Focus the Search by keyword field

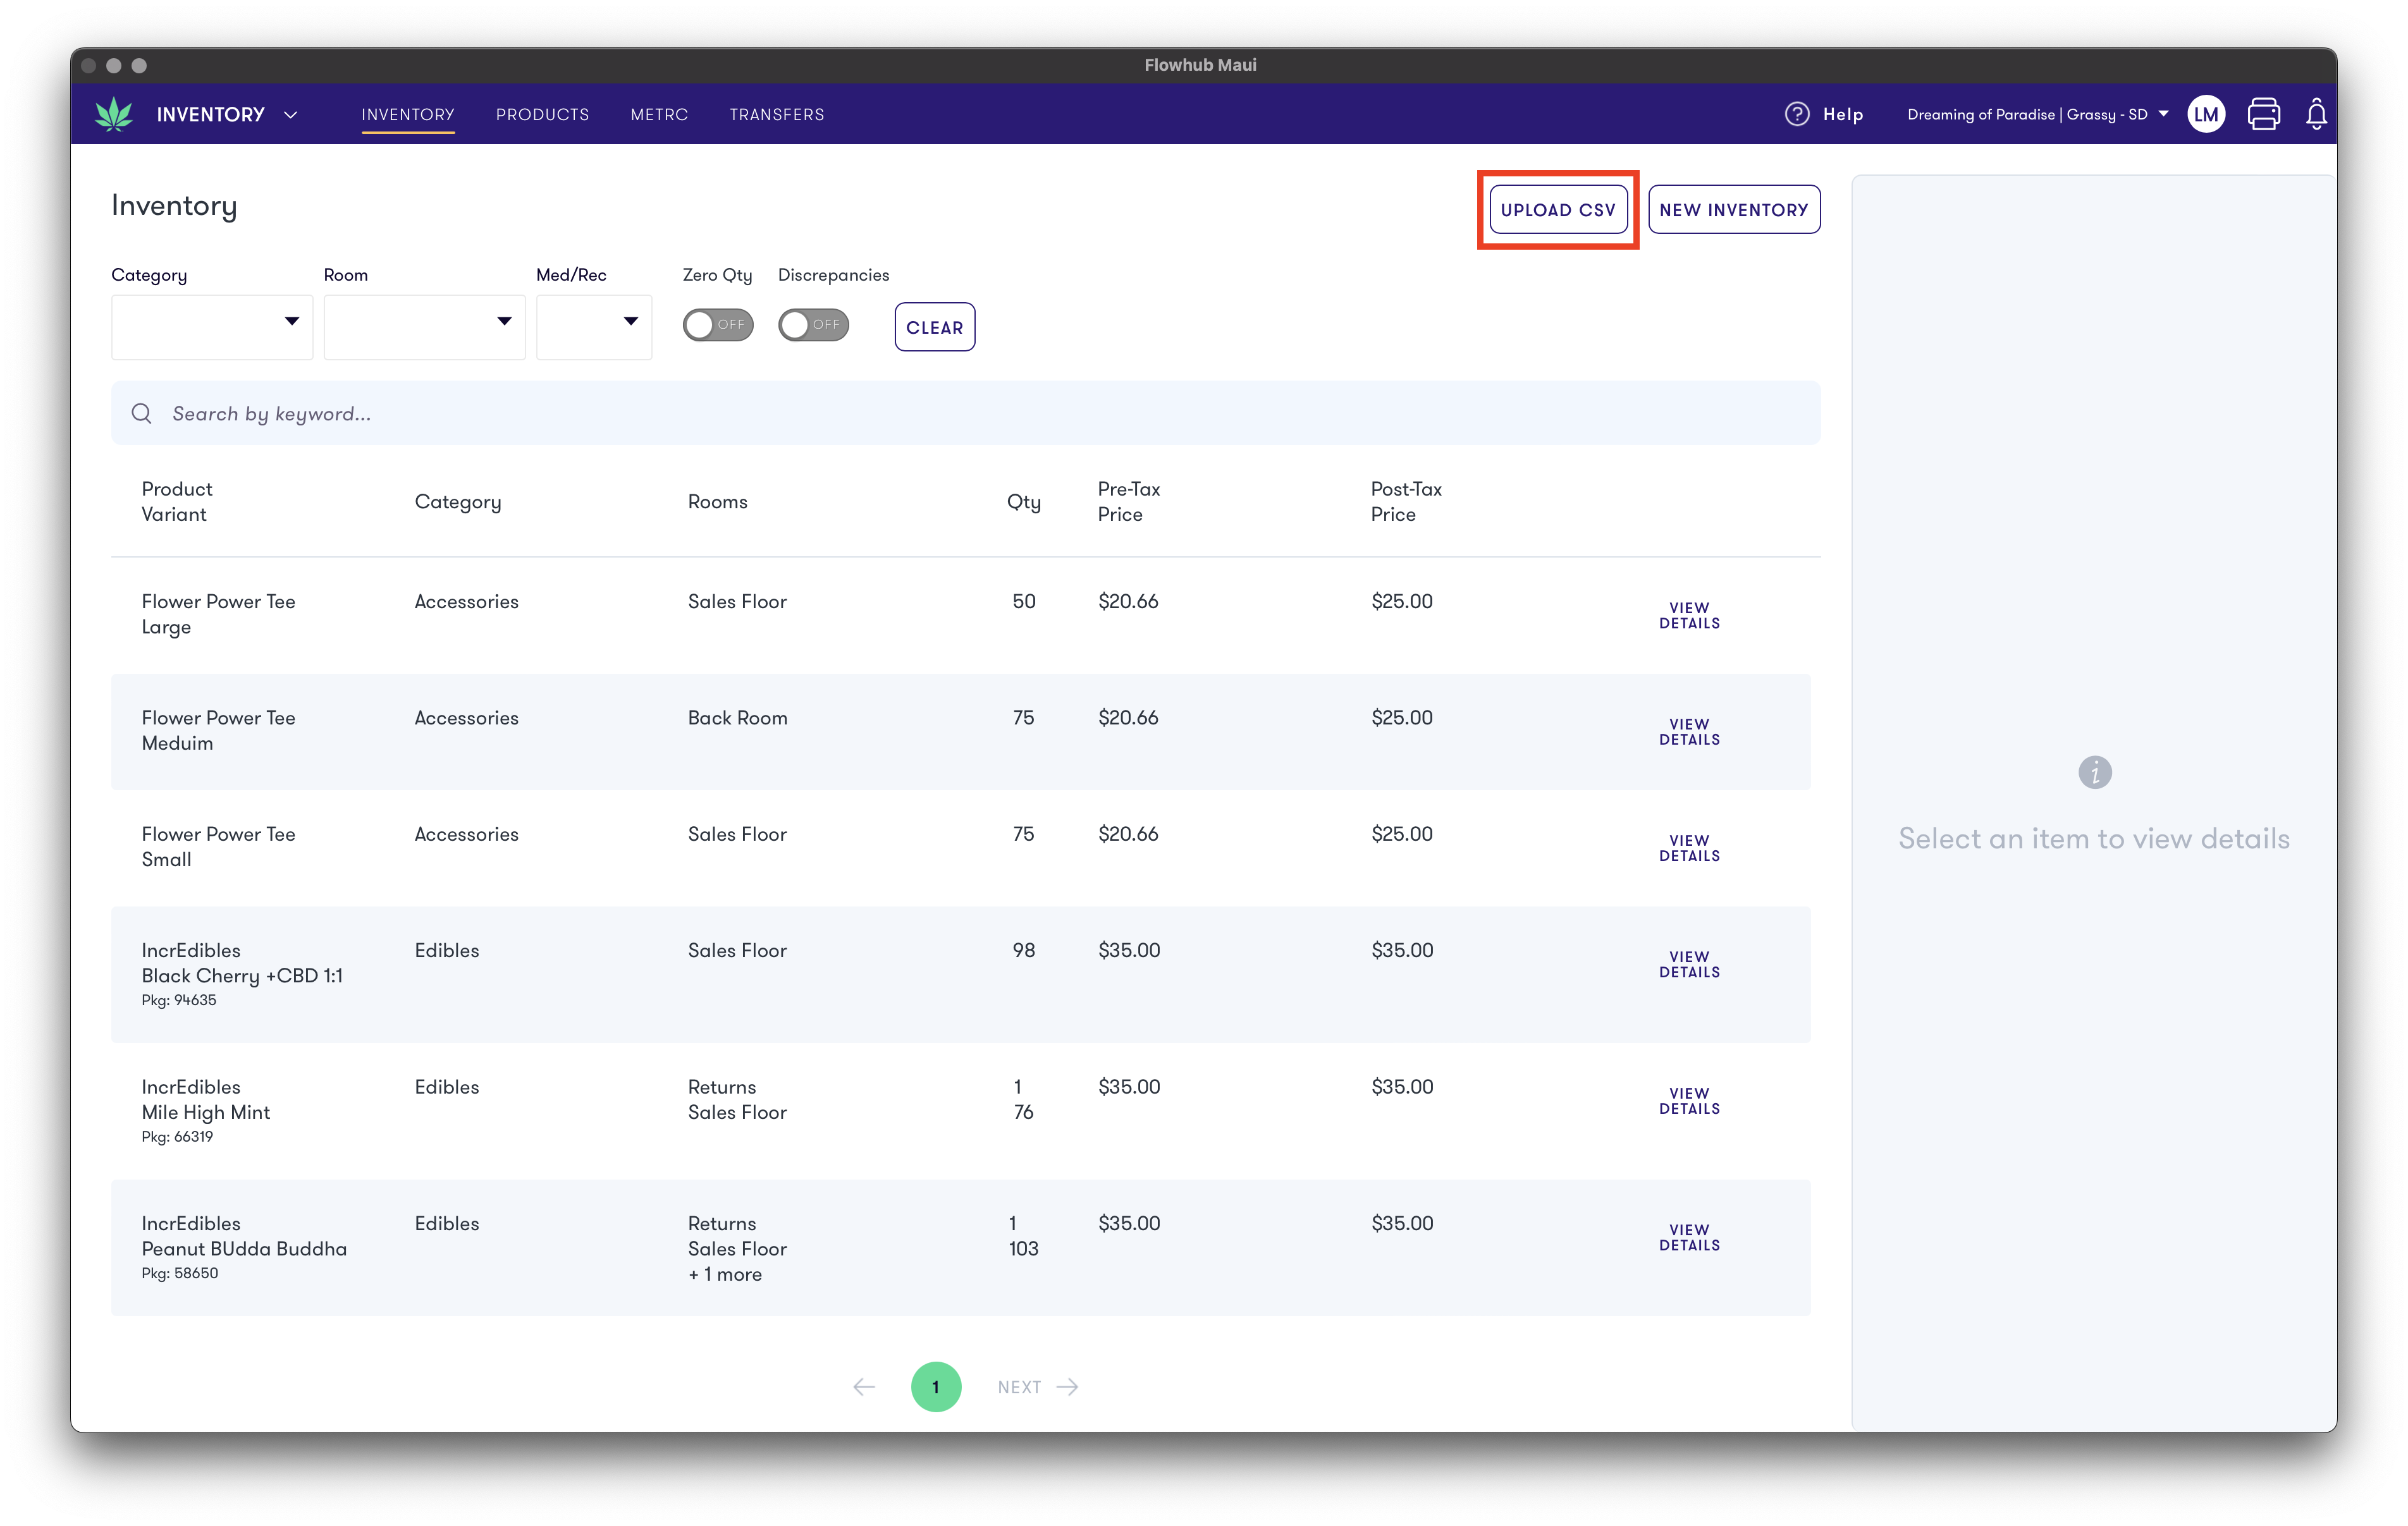(x=965, y=414)
